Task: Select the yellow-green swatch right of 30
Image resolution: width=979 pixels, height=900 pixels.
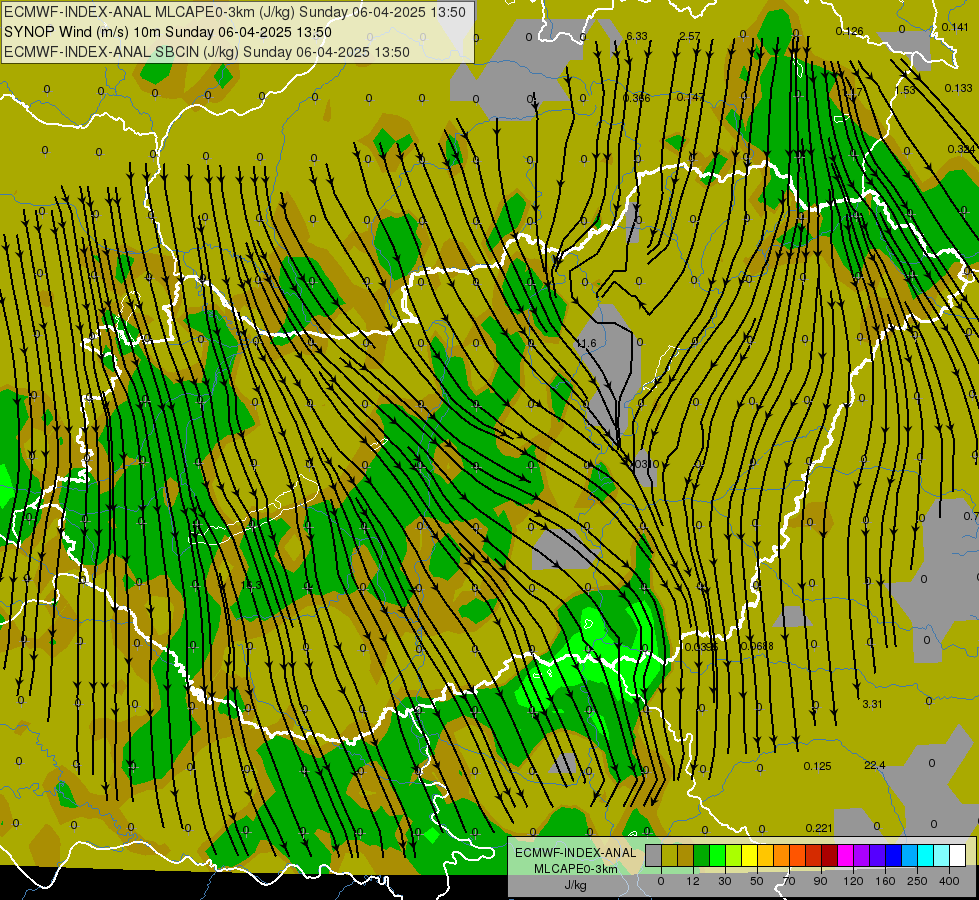Action: coord(734,855)
